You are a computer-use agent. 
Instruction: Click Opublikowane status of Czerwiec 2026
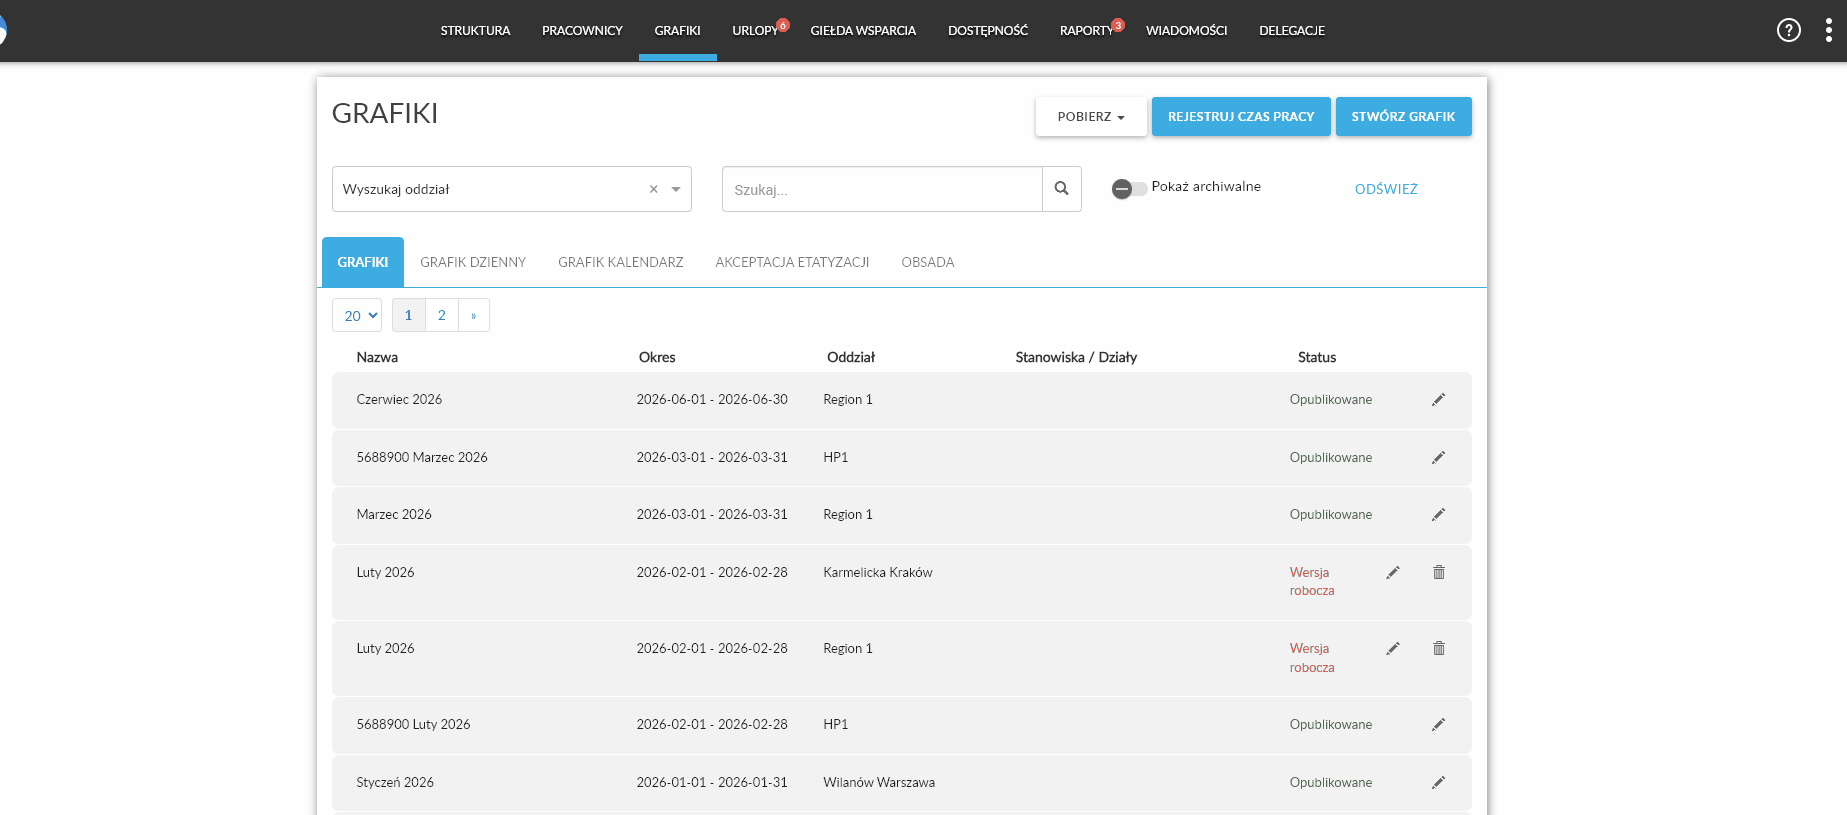[1331, 400]
